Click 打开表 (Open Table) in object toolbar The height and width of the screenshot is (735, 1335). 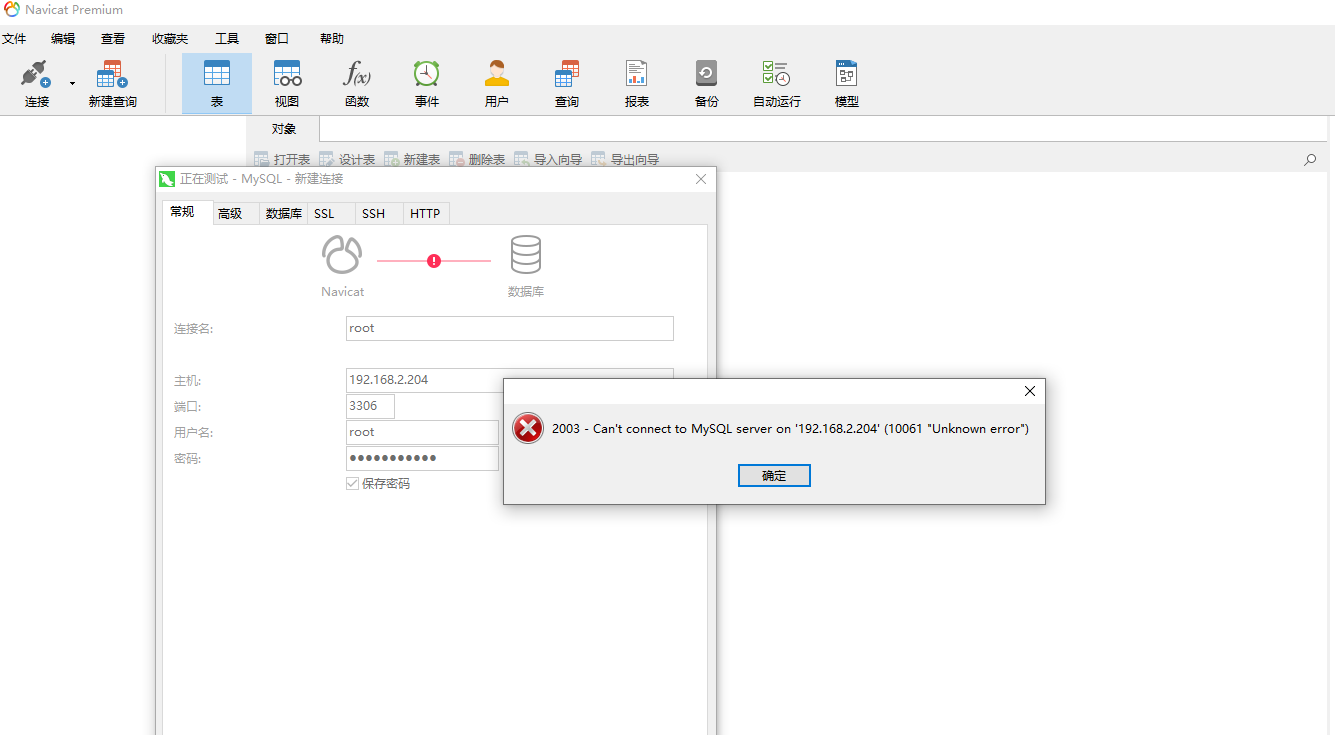pyautogui.click(x=282, y=159)
